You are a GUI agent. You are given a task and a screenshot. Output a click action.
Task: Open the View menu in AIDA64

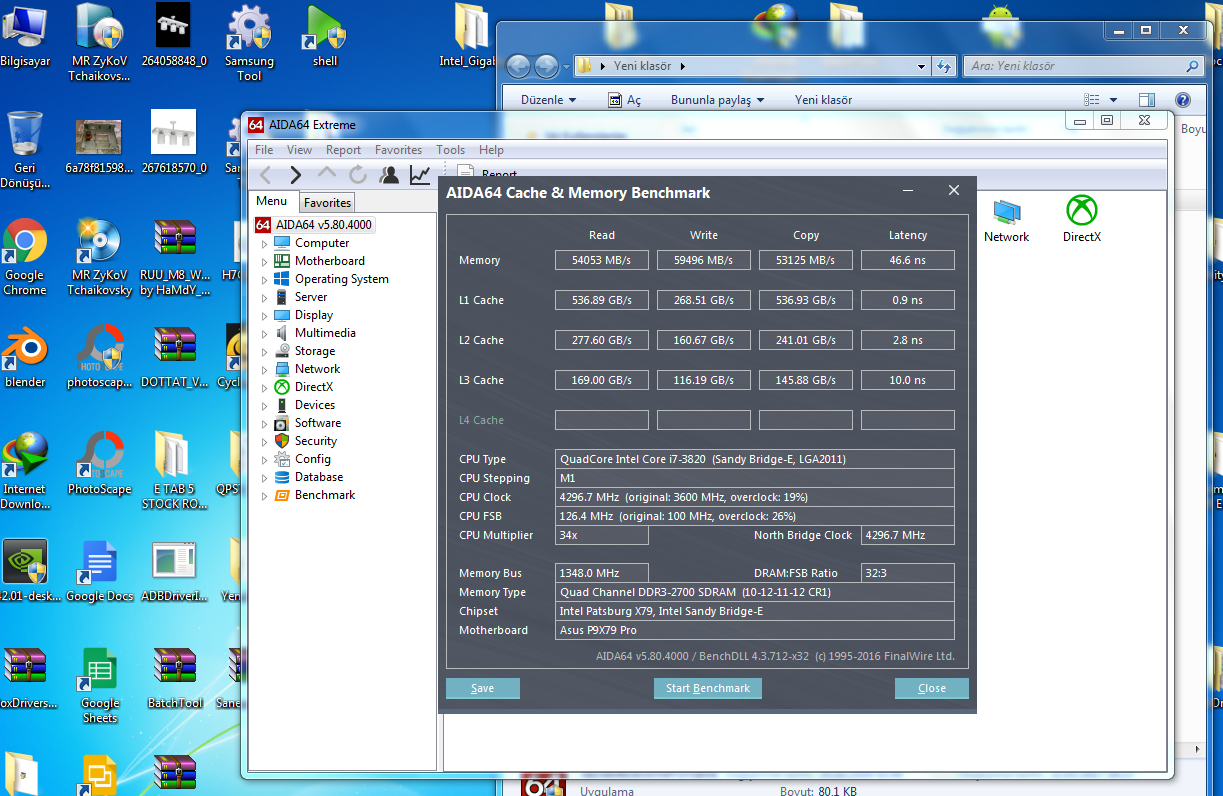[299, 150]
